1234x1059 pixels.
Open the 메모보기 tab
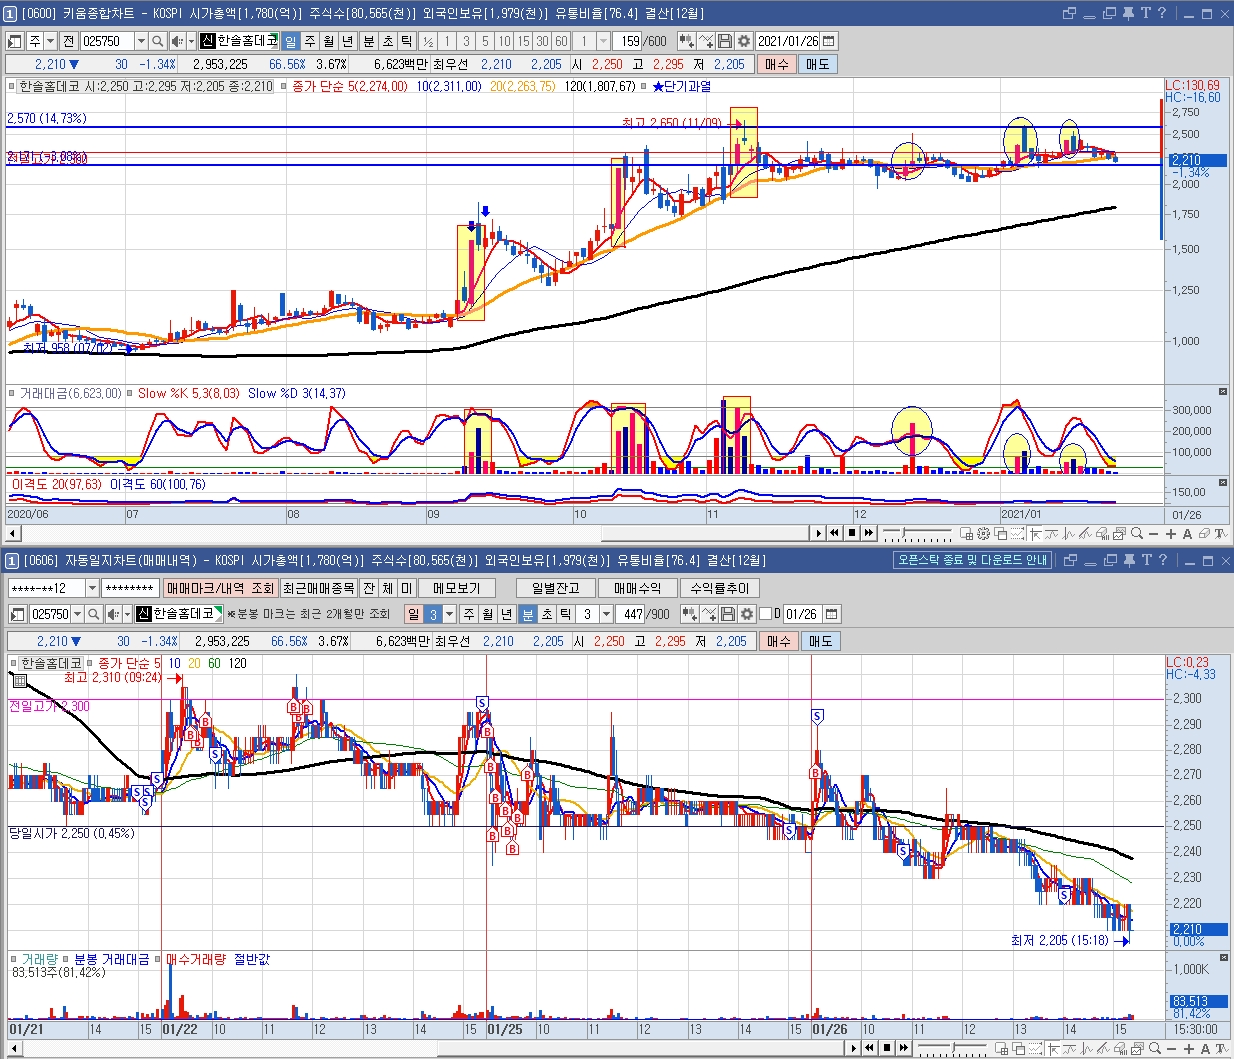(456, 588)
